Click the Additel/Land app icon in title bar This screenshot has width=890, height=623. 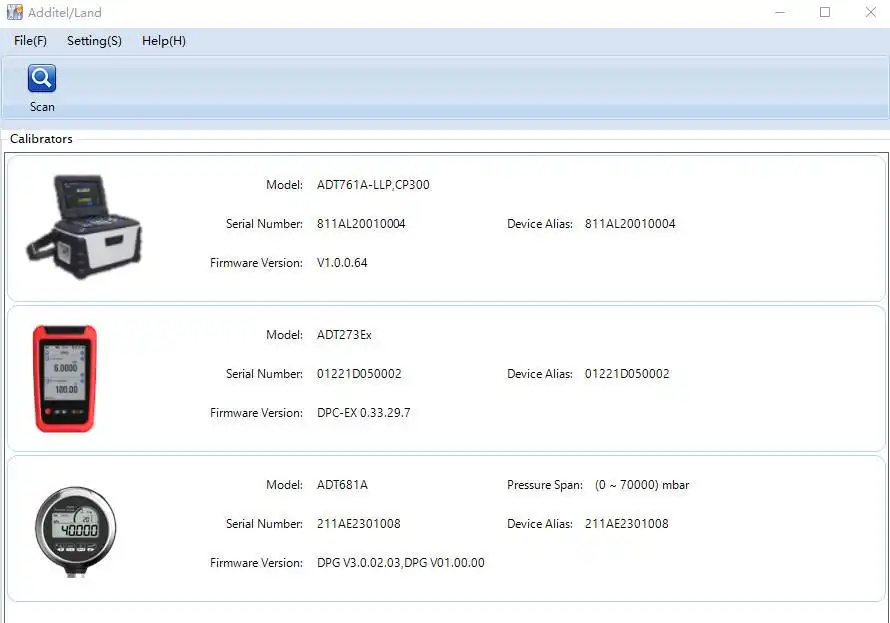click(x=14, y=13)
